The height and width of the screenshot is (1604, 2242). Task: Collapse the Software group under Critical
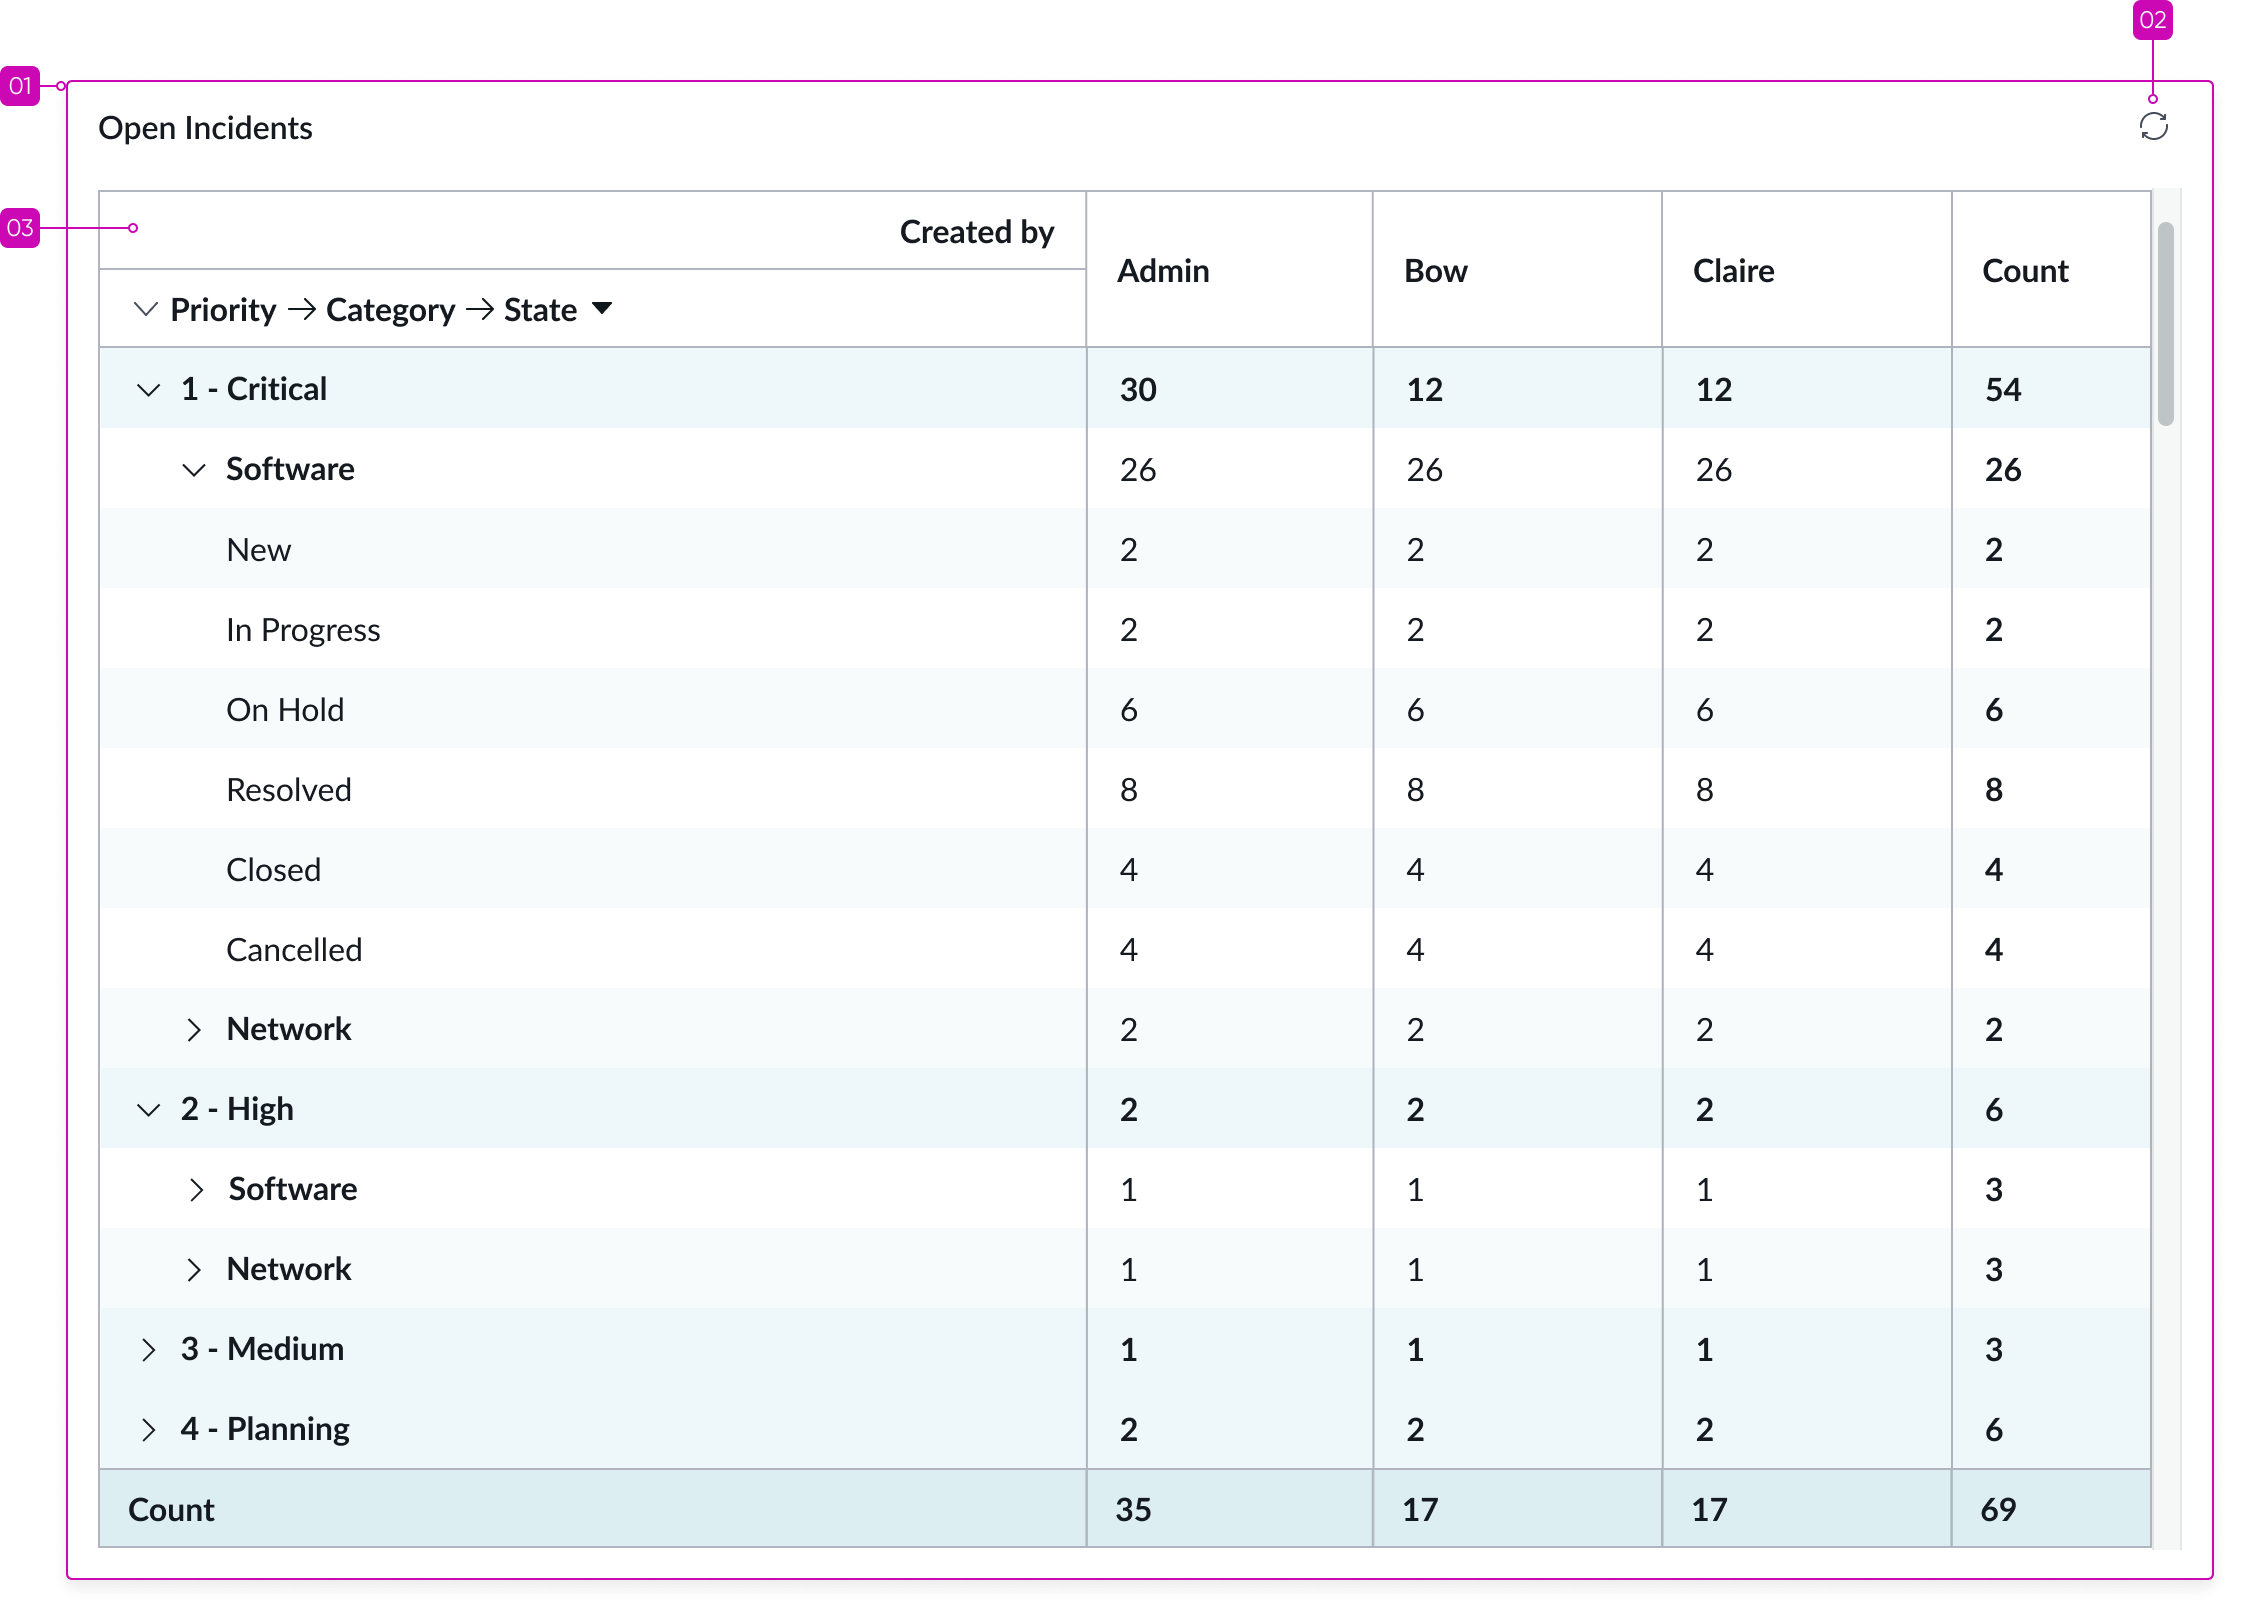[194, 469]
